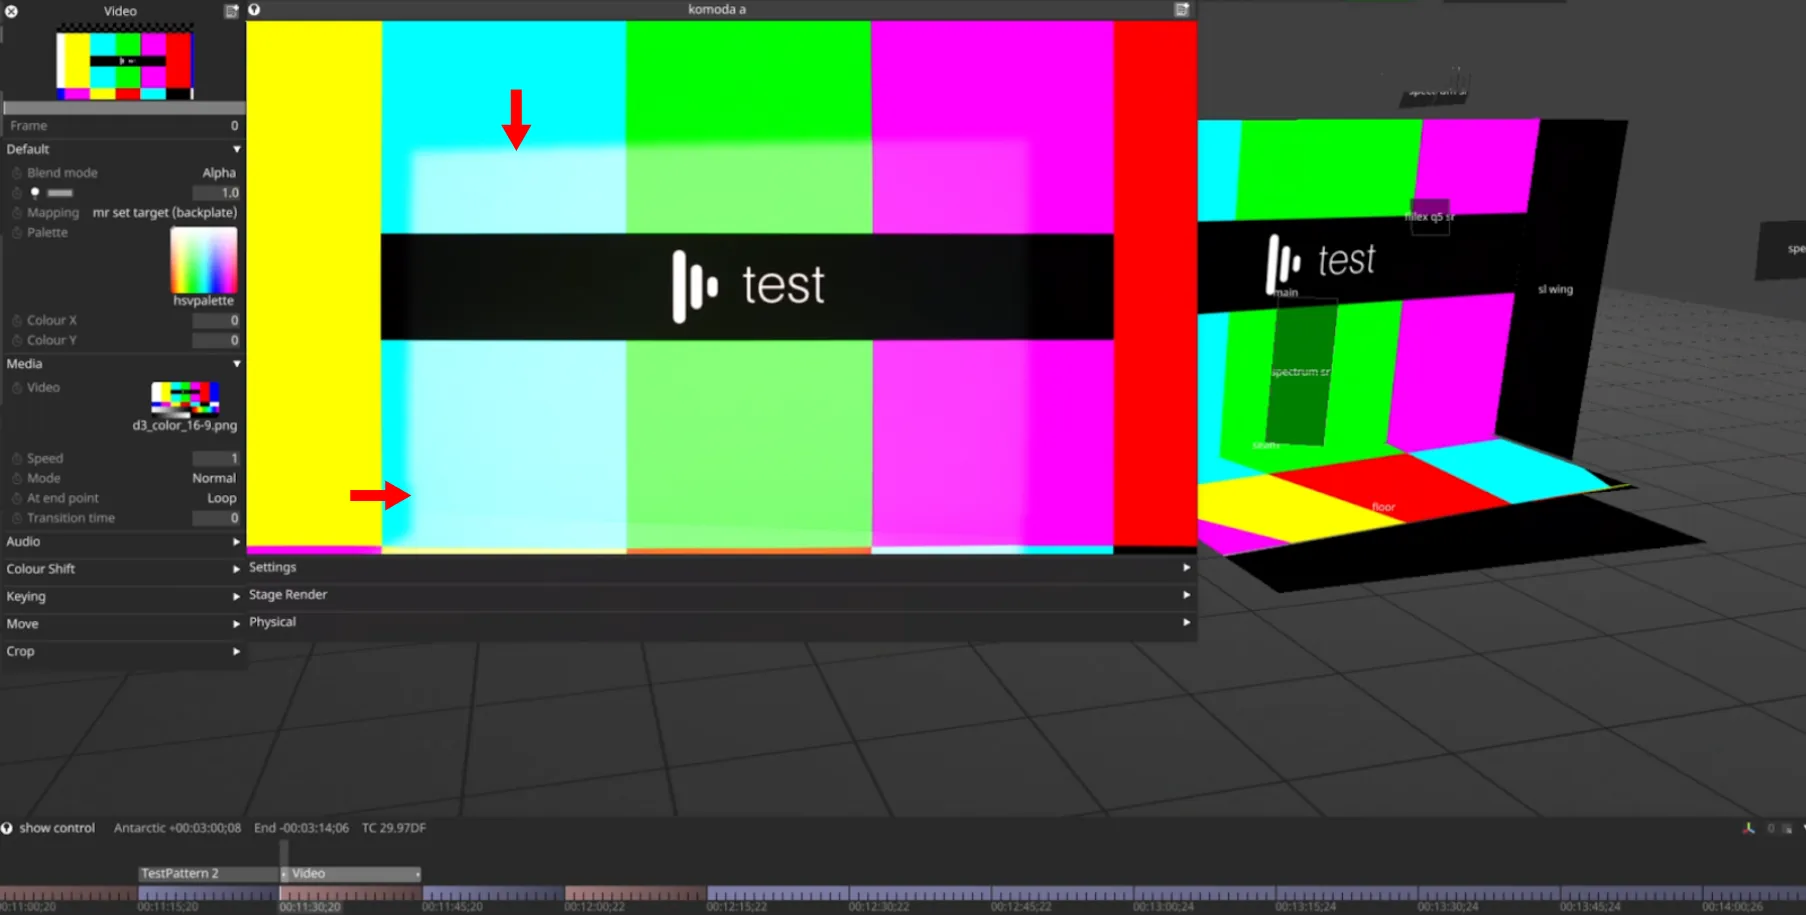Toggle the keyframe icon beside Mapping
The height and width of the screenshot is (915, 1806).
pos(17,213)
